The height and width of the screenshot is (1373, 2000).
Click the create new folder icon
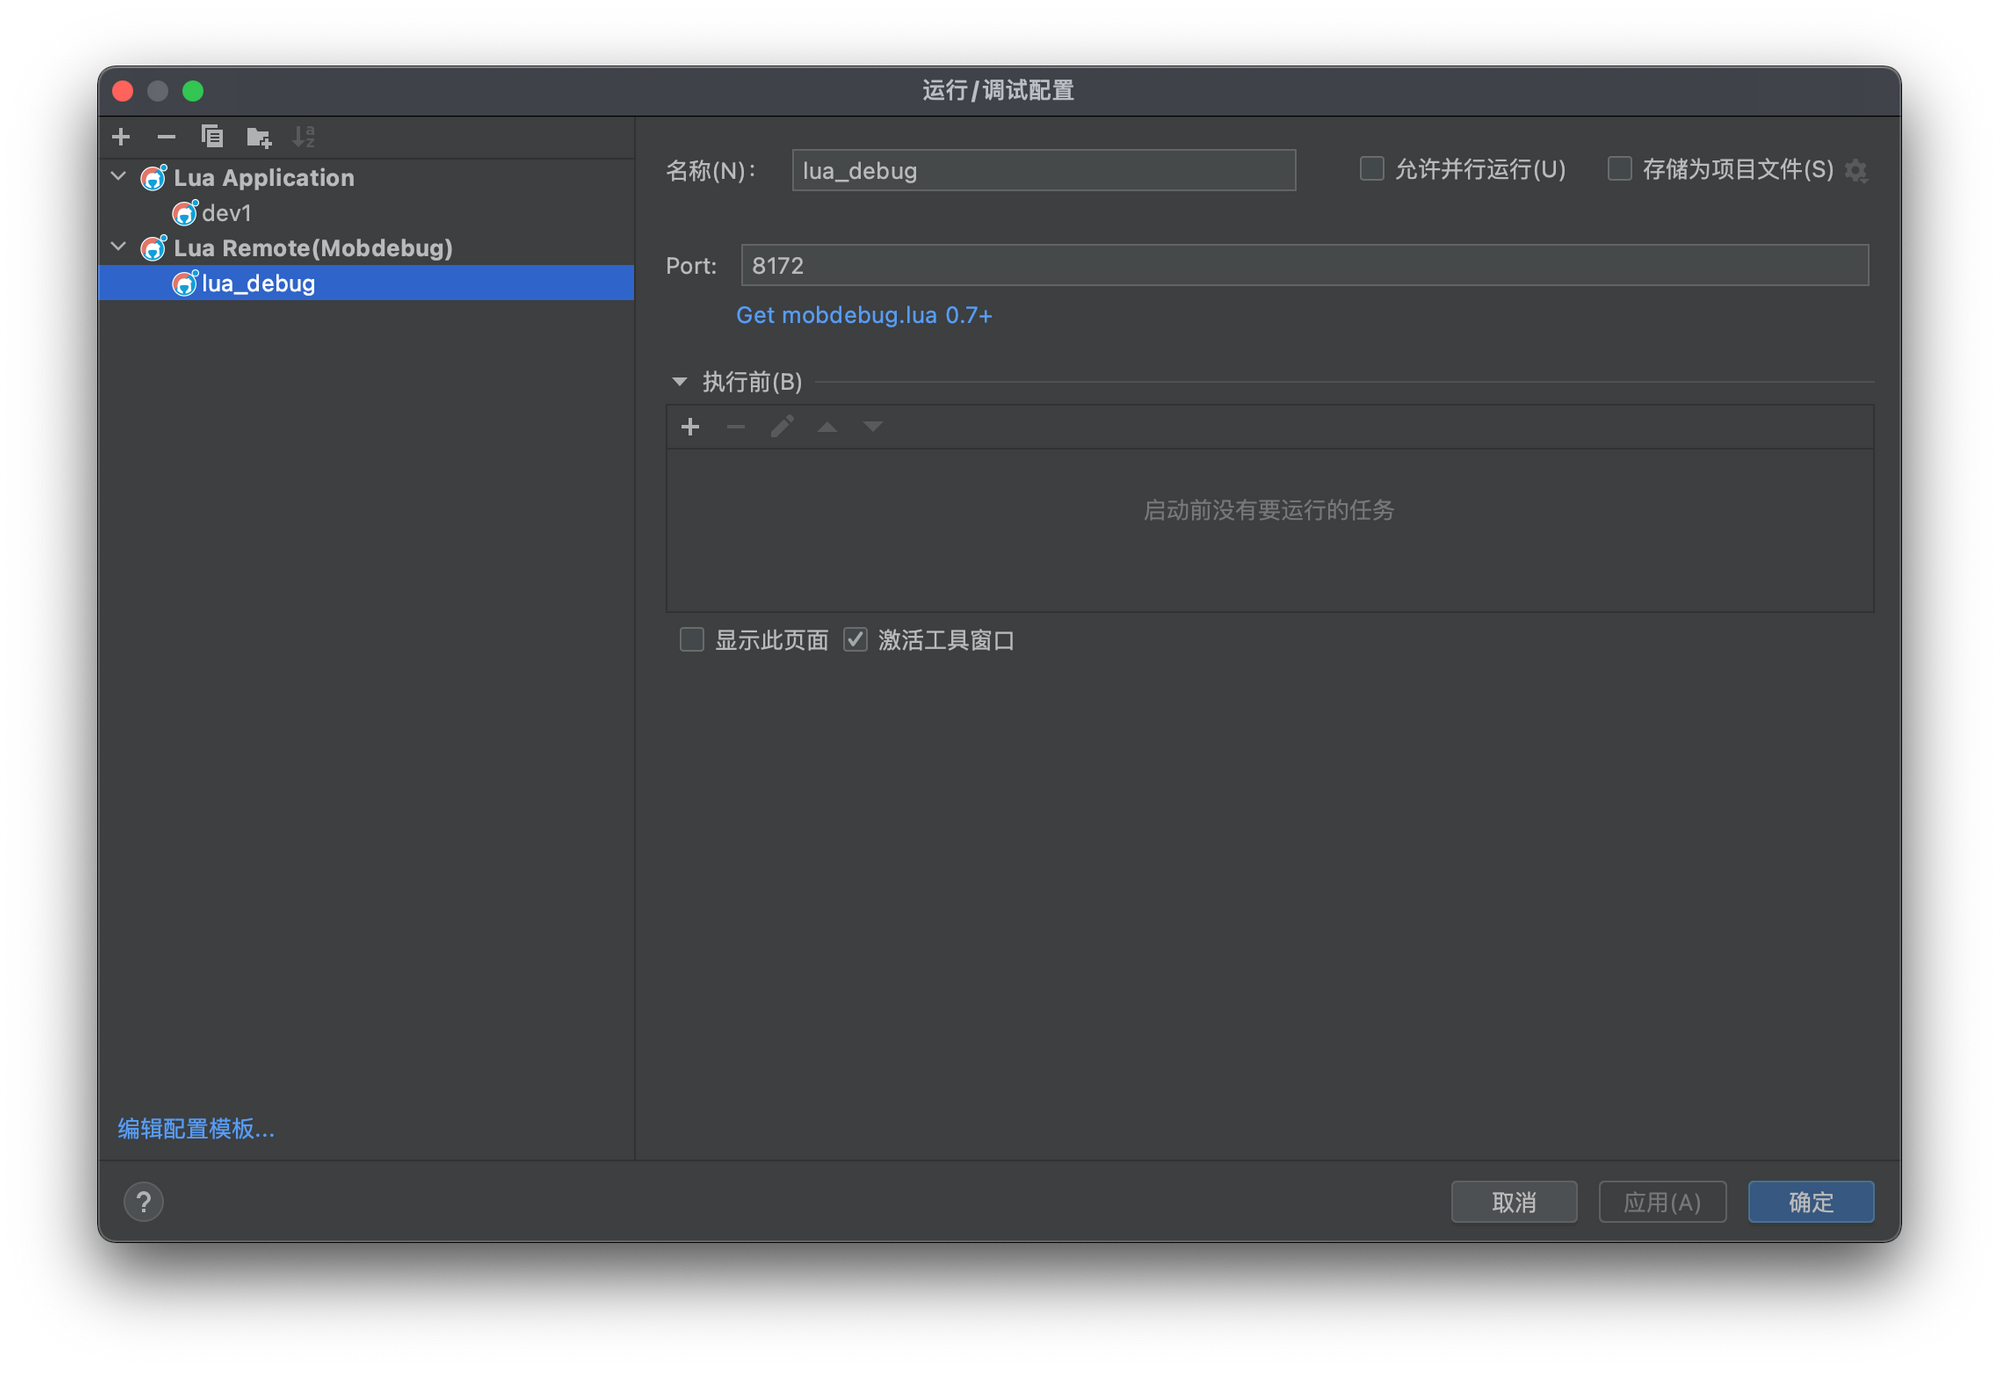[x=258, y=137]
